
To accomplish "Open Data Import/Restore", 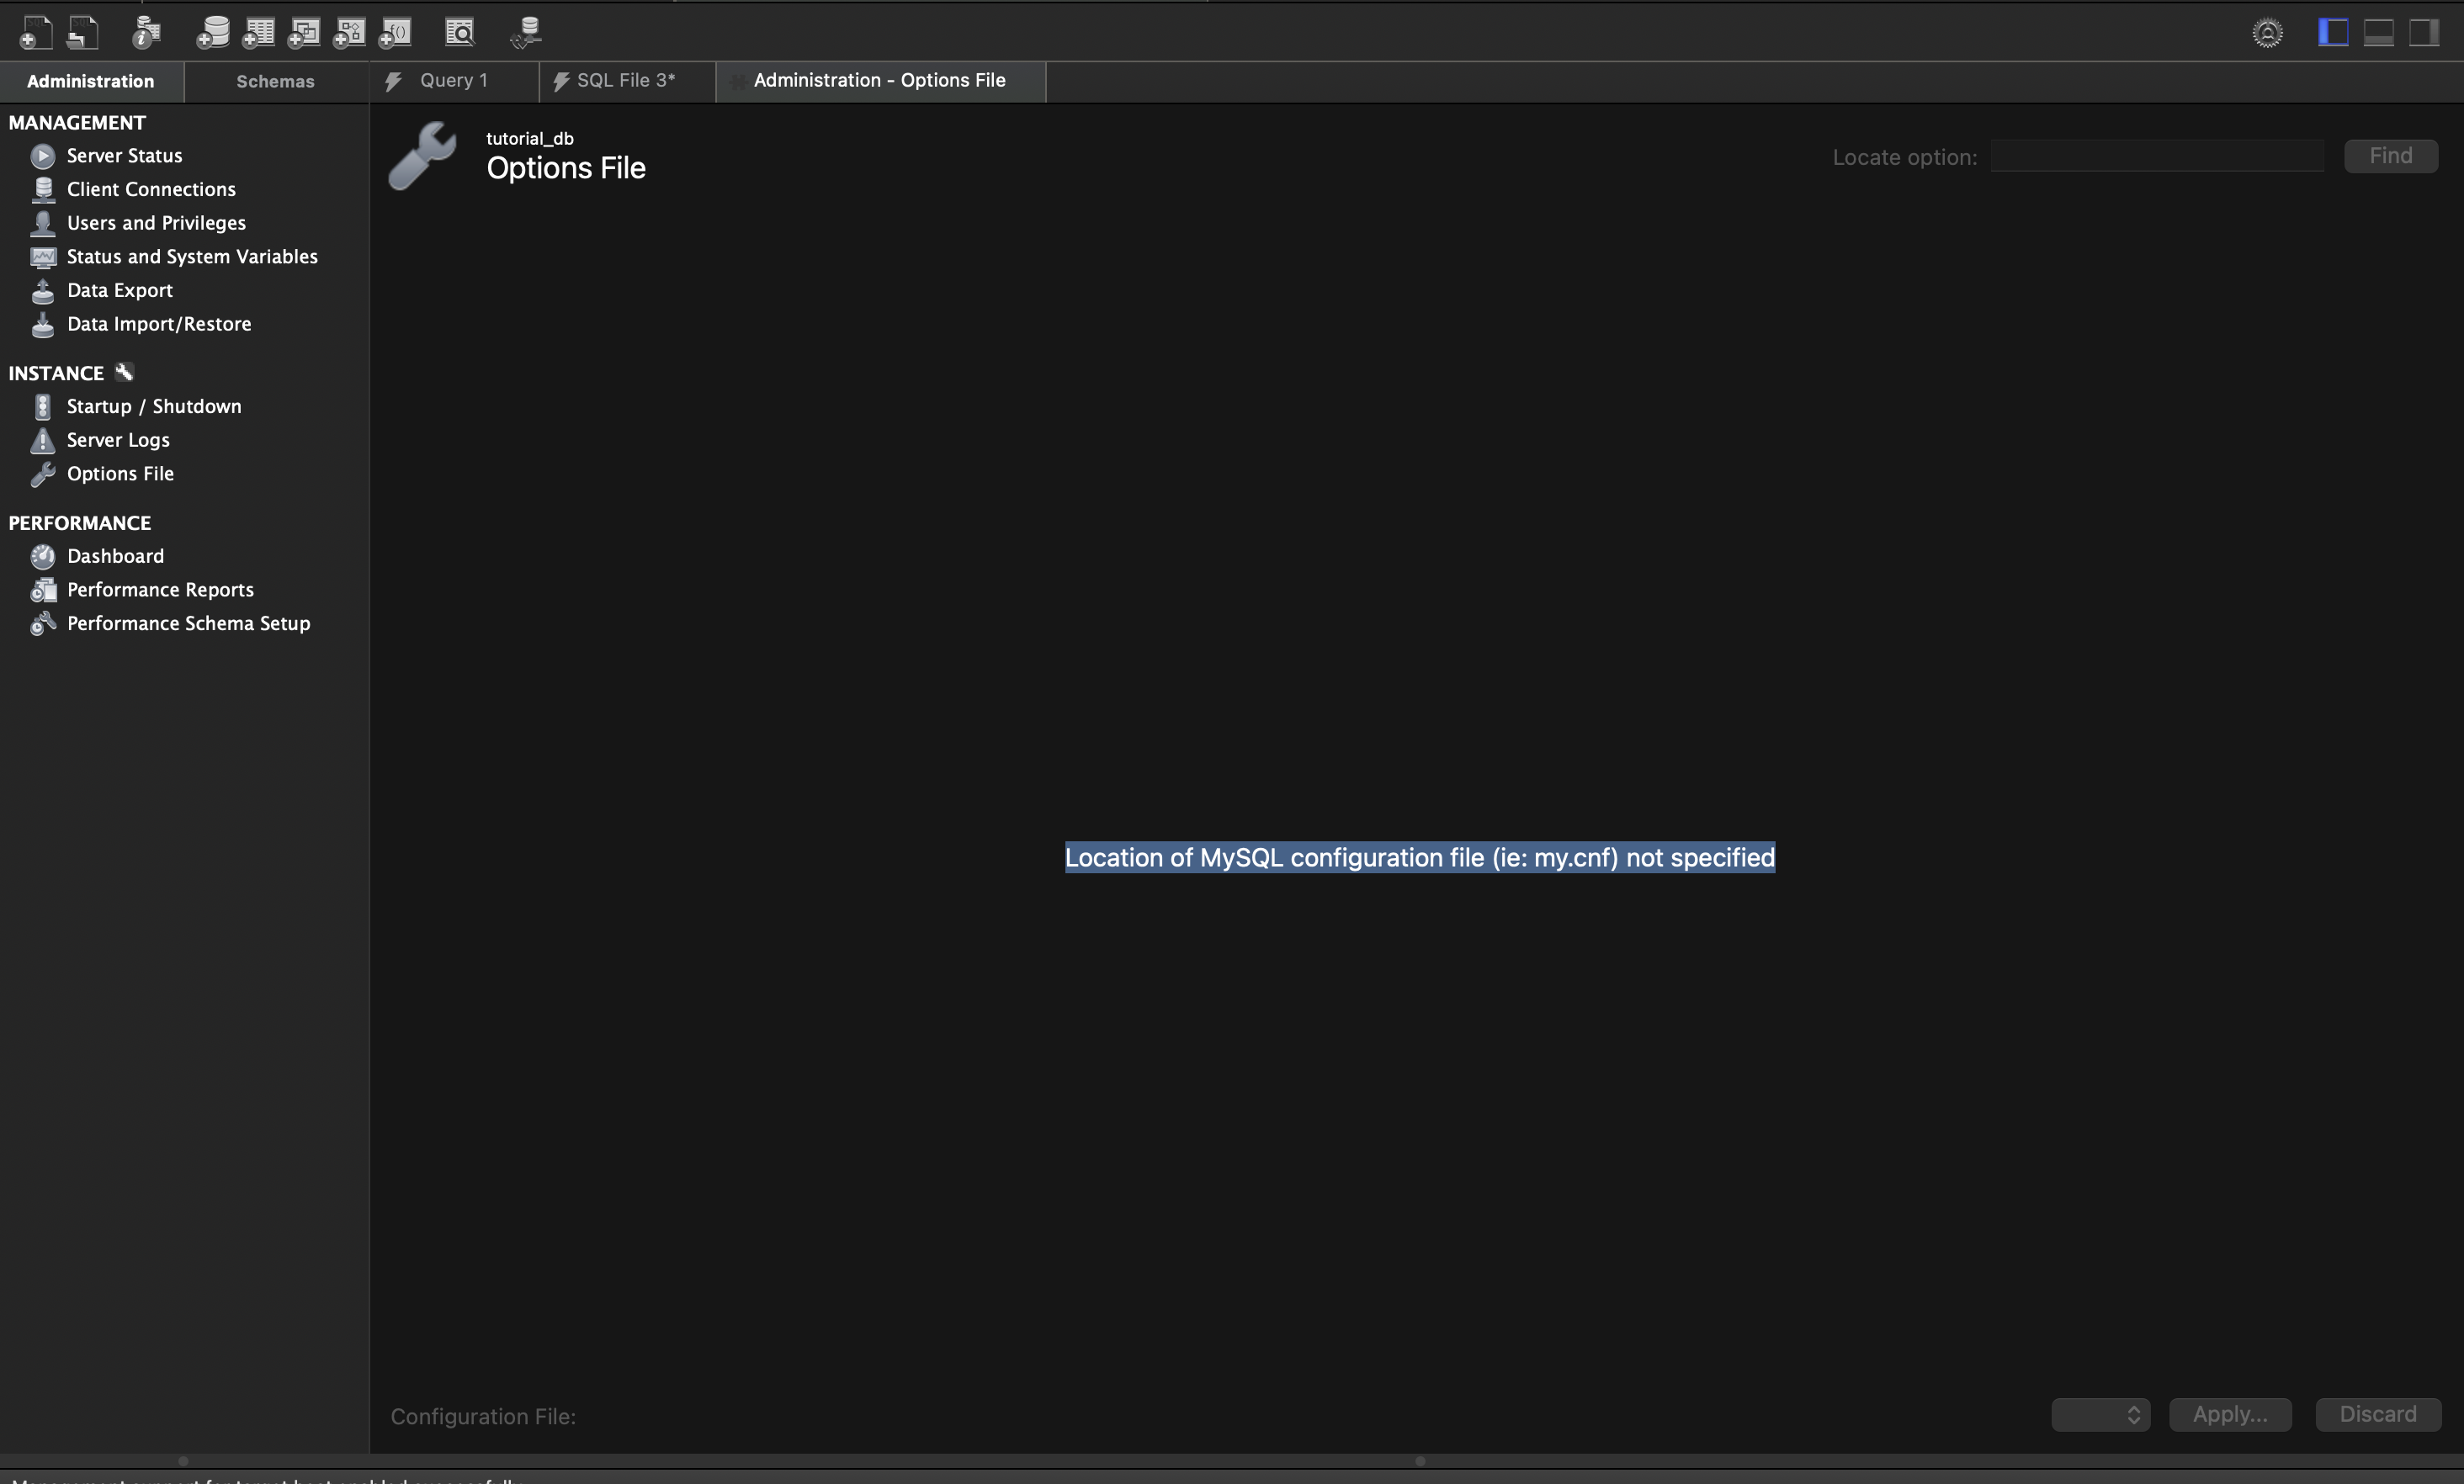I will [x=159, y=324].
